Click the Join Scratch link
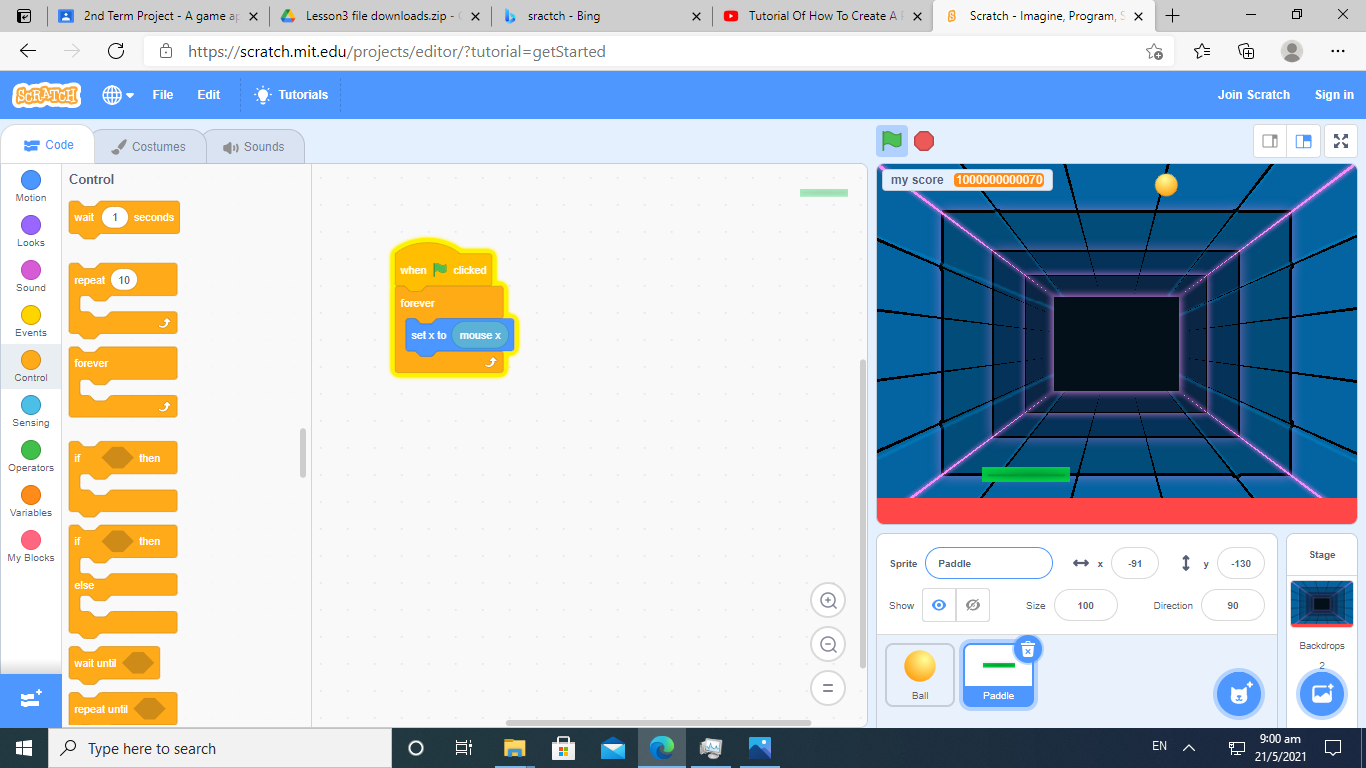The image size is (1366, 768). tap(1253, 95)
